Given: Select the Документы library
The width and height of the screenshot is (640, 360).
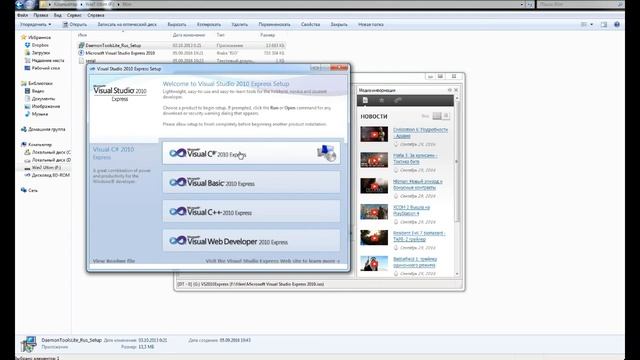Looking at the screenshot, I should pos(40,99).
